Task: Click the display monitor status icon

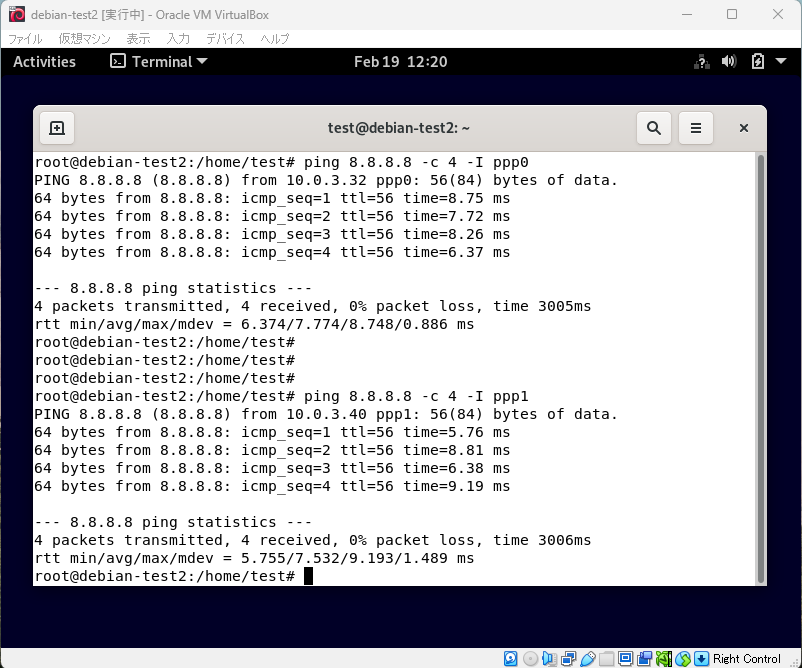Action: tap(625, 658)
